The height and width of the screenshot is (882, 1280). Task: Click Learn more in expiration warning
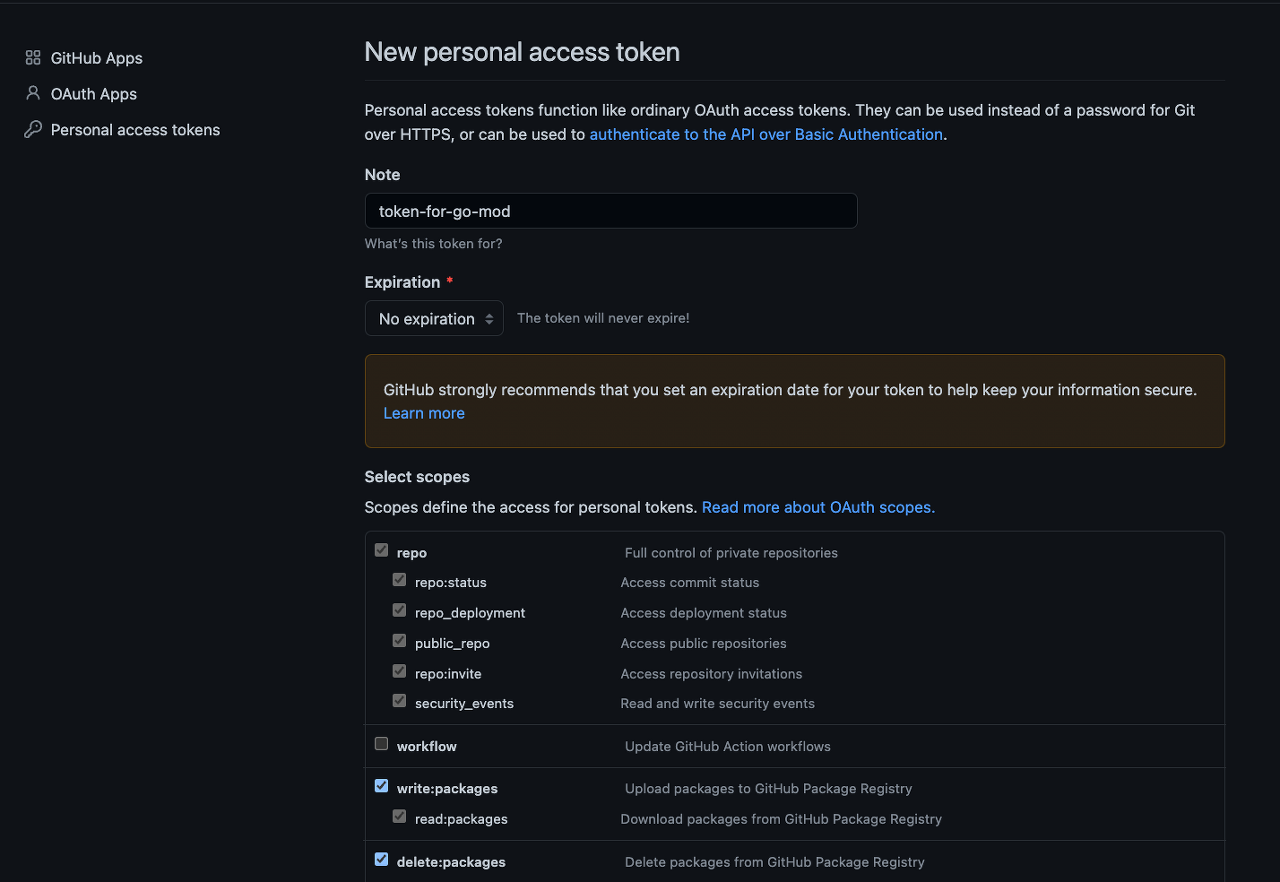(x=424, y=413)
